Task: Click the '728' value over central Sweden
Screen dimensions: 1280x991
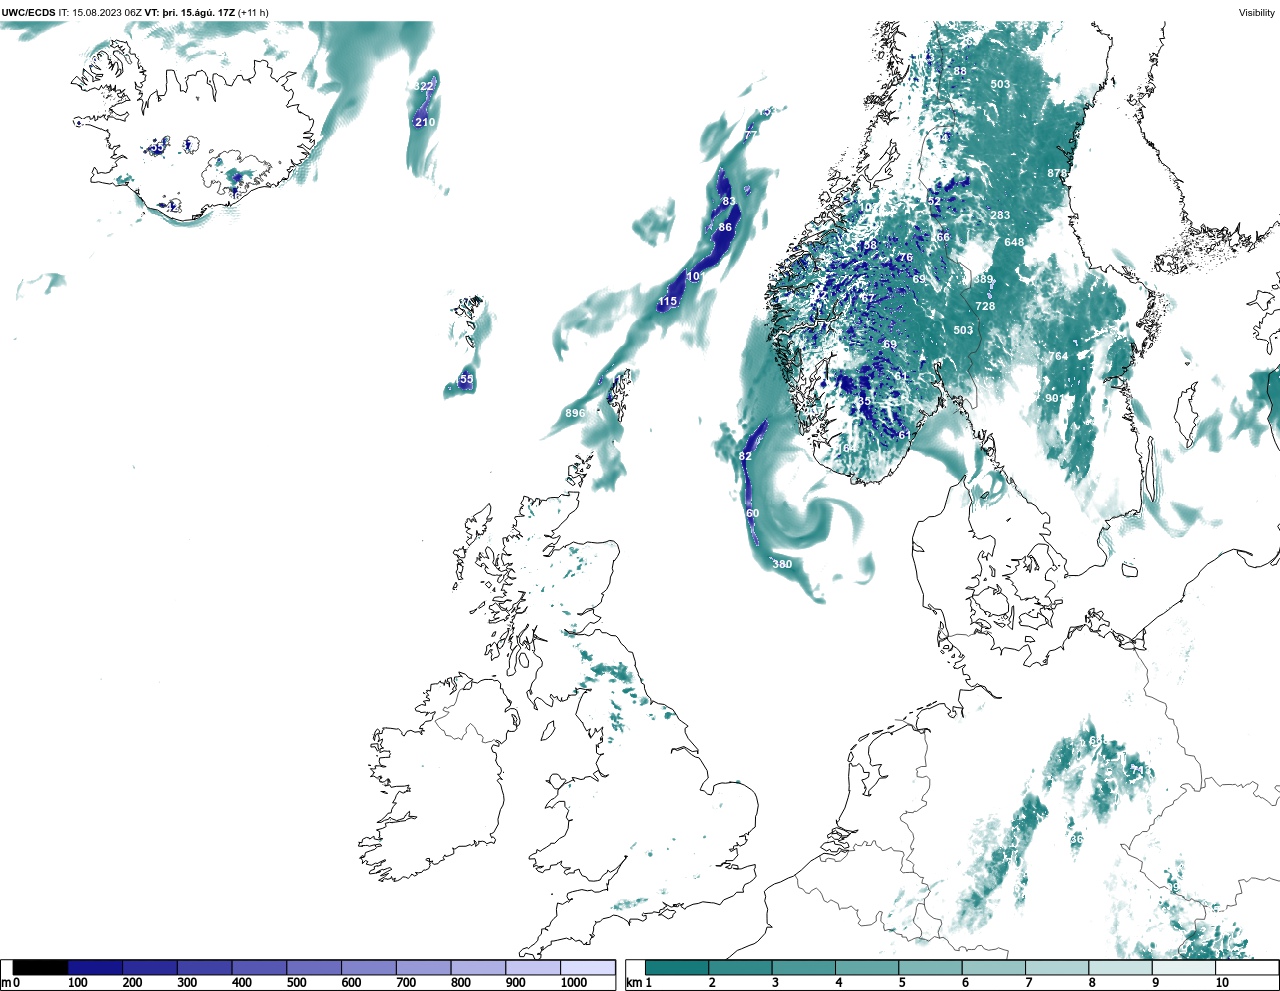Action: tap(985, 306)
